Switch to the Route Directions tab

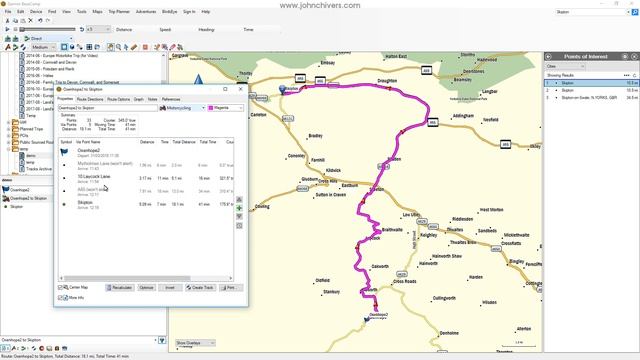pos(90,99)
